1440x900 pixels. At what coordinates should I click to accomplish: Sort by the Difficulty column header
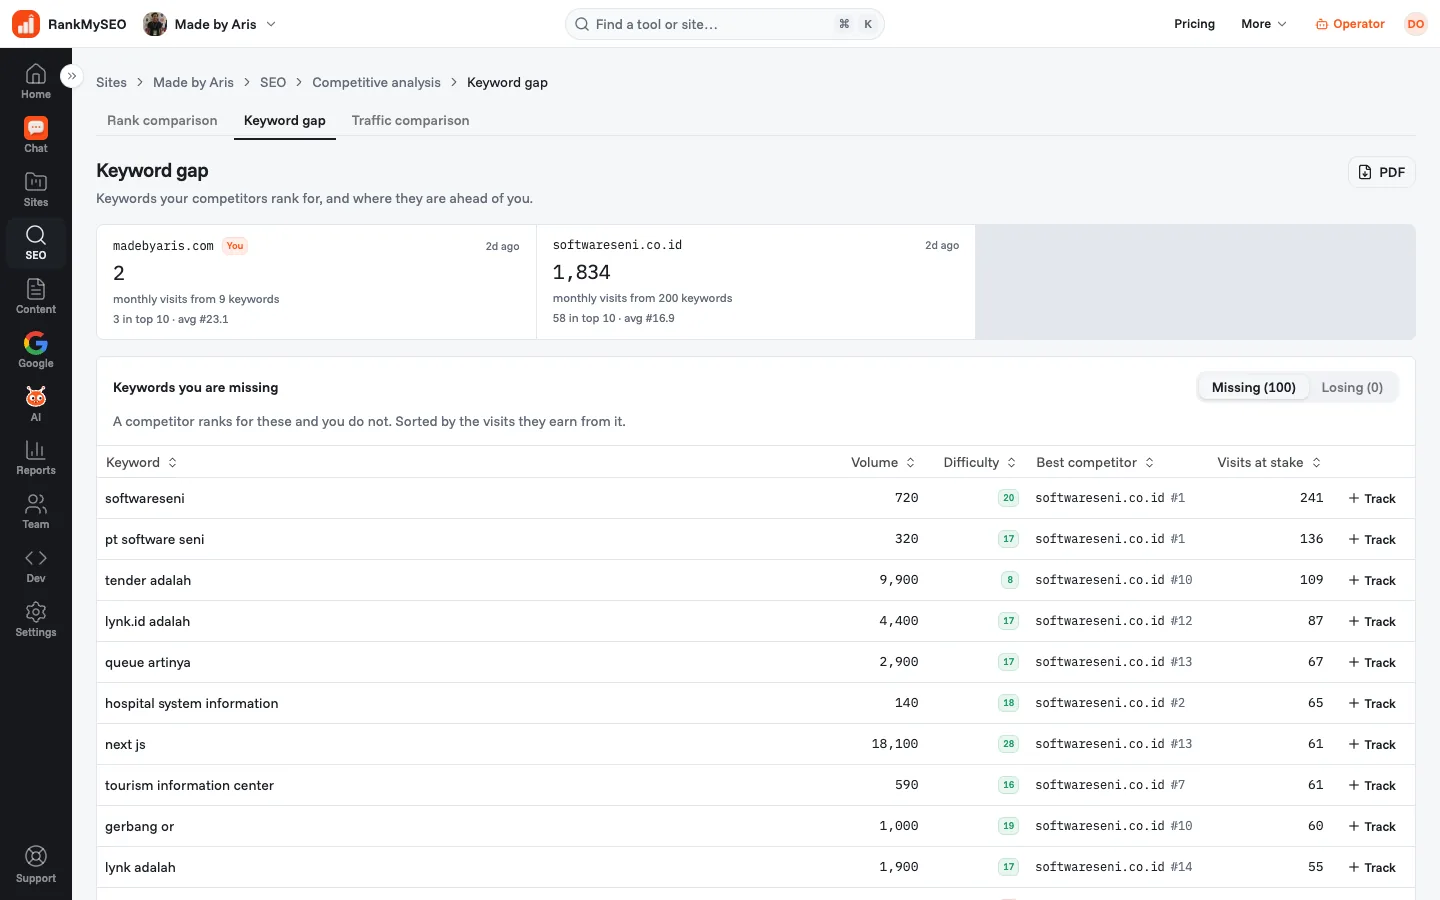pos(980,462)
